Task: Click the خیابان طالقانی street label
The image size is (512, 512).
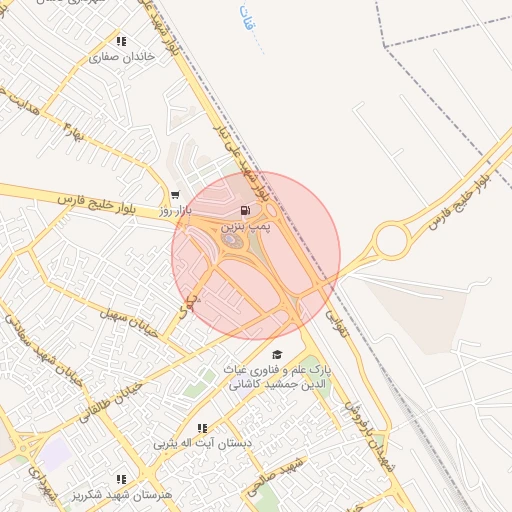Action: click(x=111, y=403)
